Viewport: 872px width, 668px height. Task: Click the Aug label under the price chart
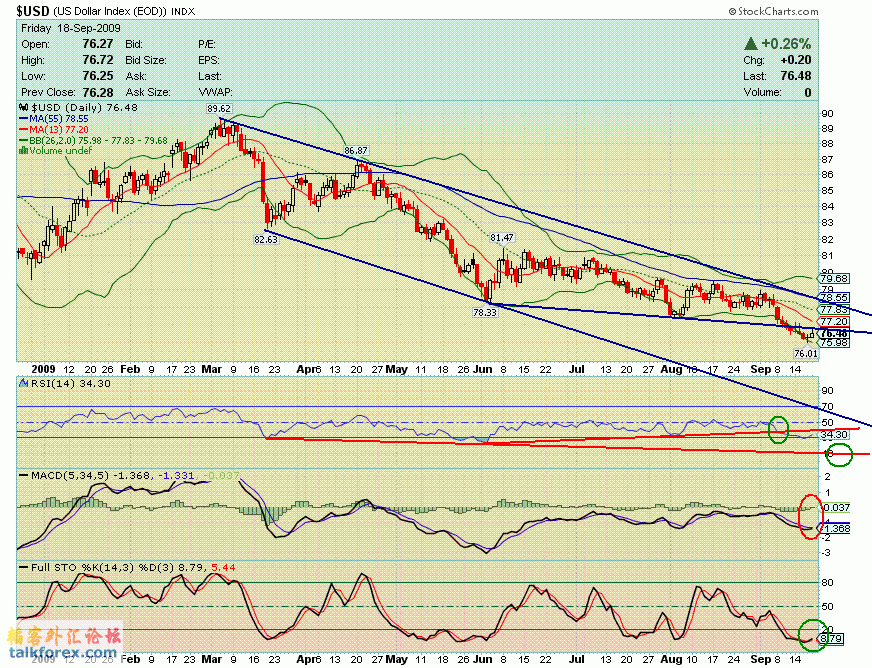click(x=671, y=369)
